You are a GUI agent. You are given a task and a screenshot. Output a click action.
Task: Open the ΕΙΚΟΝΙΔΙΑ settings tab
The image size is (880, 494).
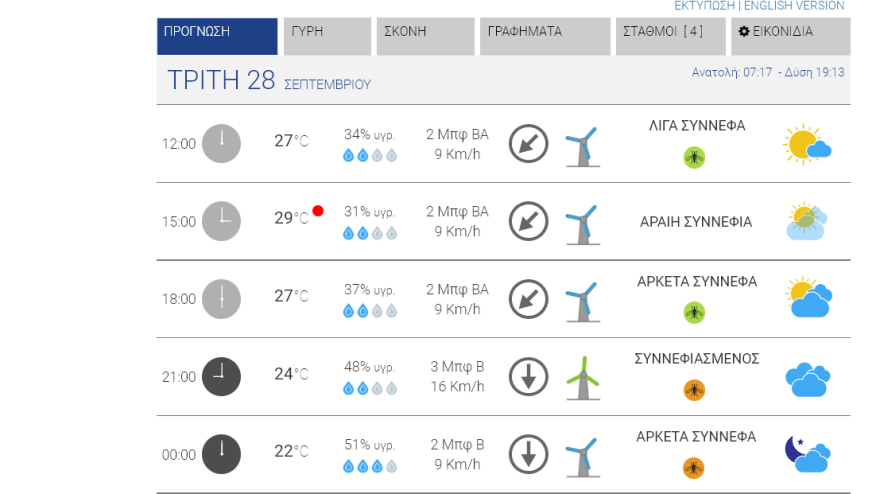pyautogui.click(x=790, y=36)
